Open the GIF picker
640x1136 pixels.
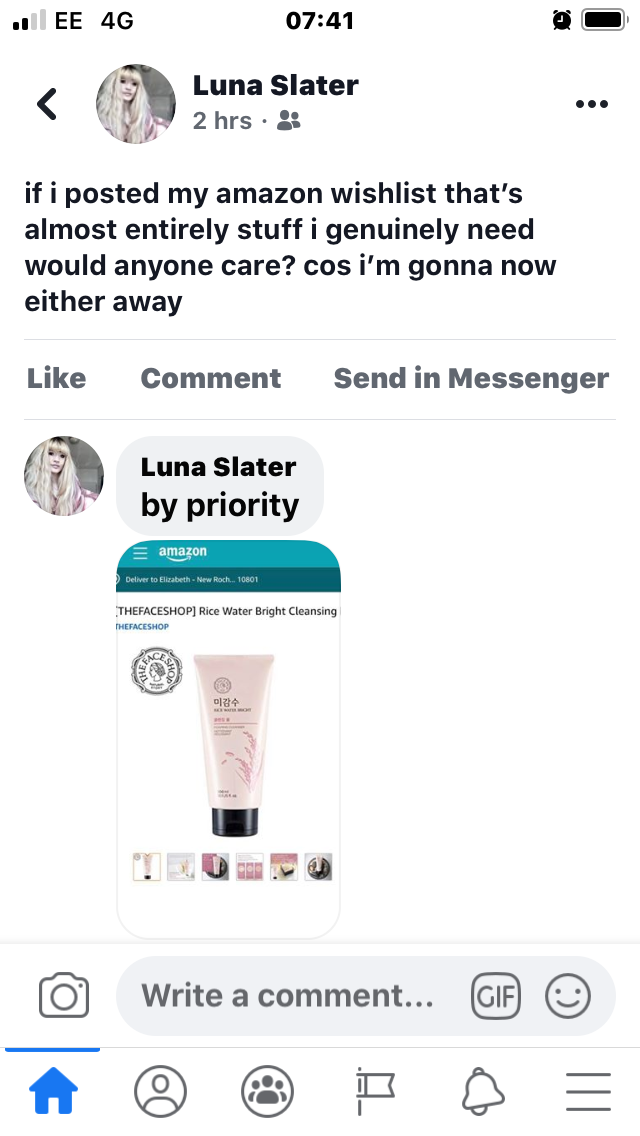[496, 996]
